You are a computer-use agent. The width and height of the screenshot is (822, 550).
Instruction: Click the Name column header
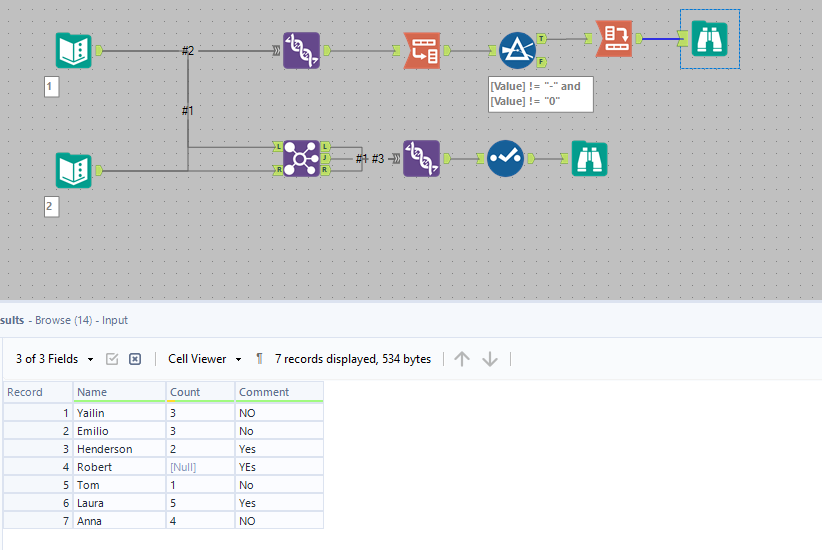(119, 392)
